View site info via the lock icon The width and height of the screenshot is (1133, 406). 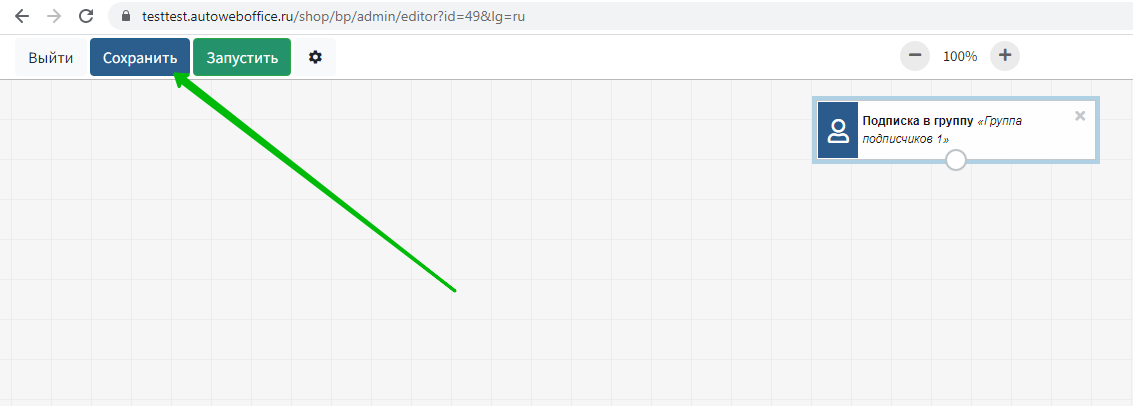coord(126,15)
